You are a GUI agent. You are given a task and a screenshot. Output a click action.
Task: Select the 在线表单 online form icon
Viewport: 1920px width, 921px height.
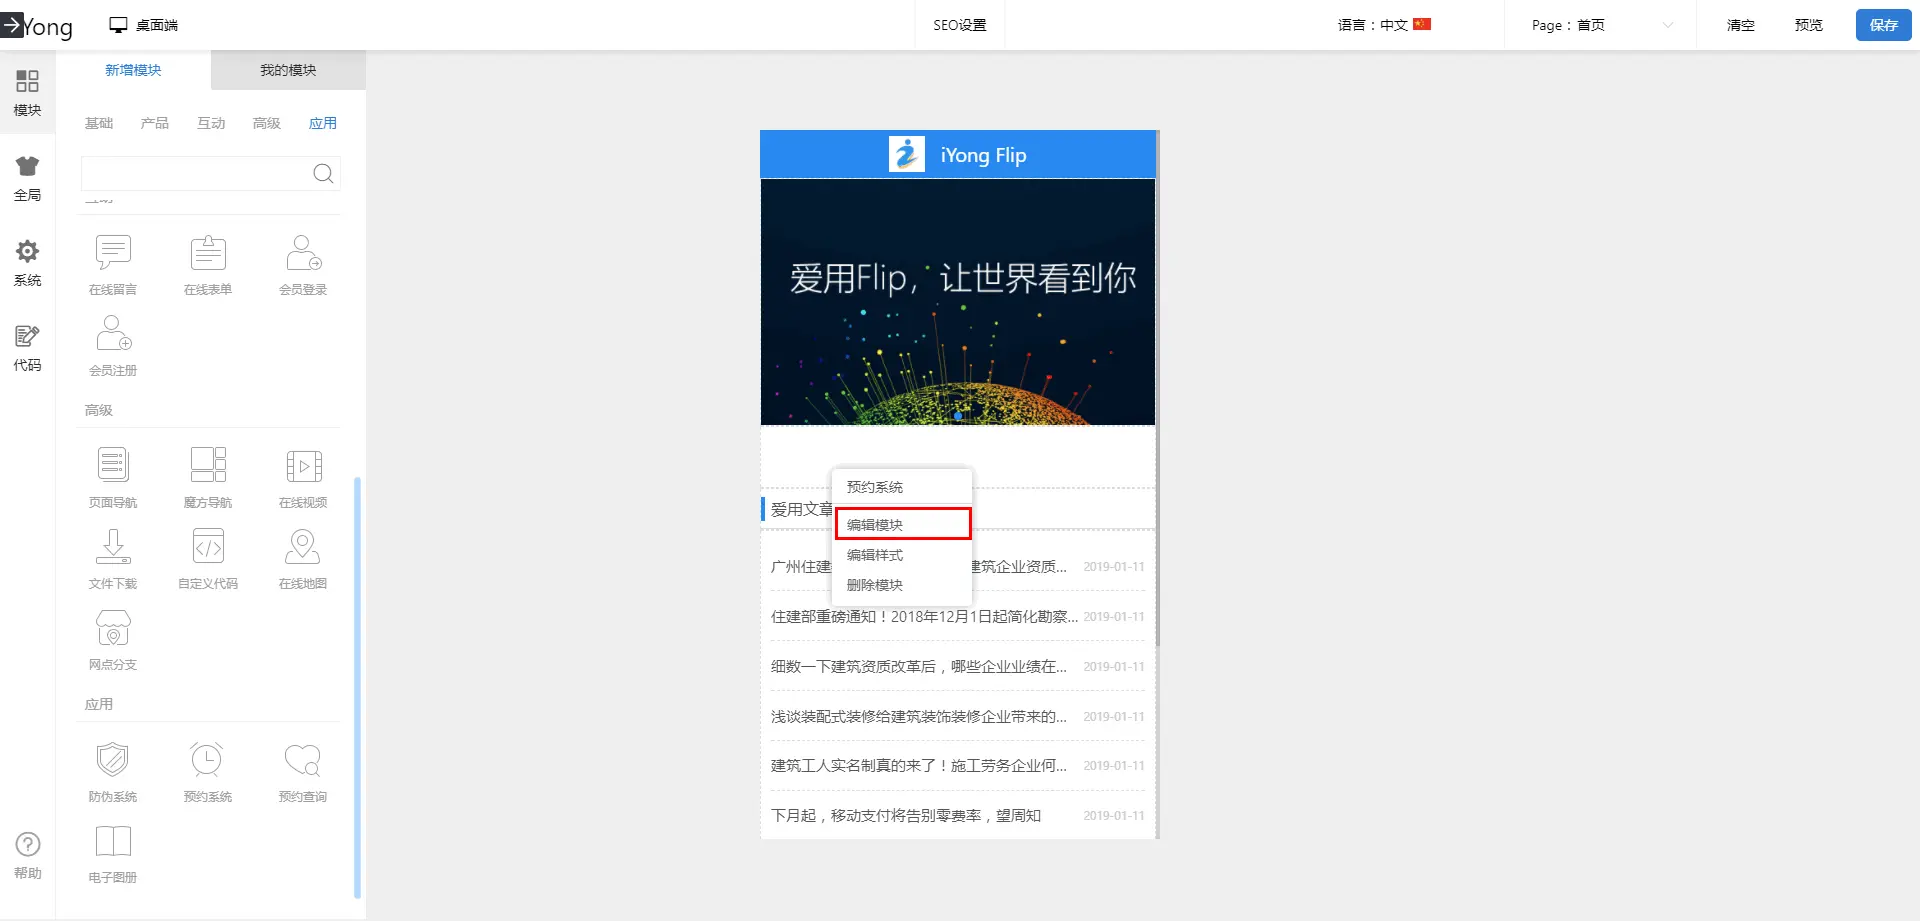208,254
